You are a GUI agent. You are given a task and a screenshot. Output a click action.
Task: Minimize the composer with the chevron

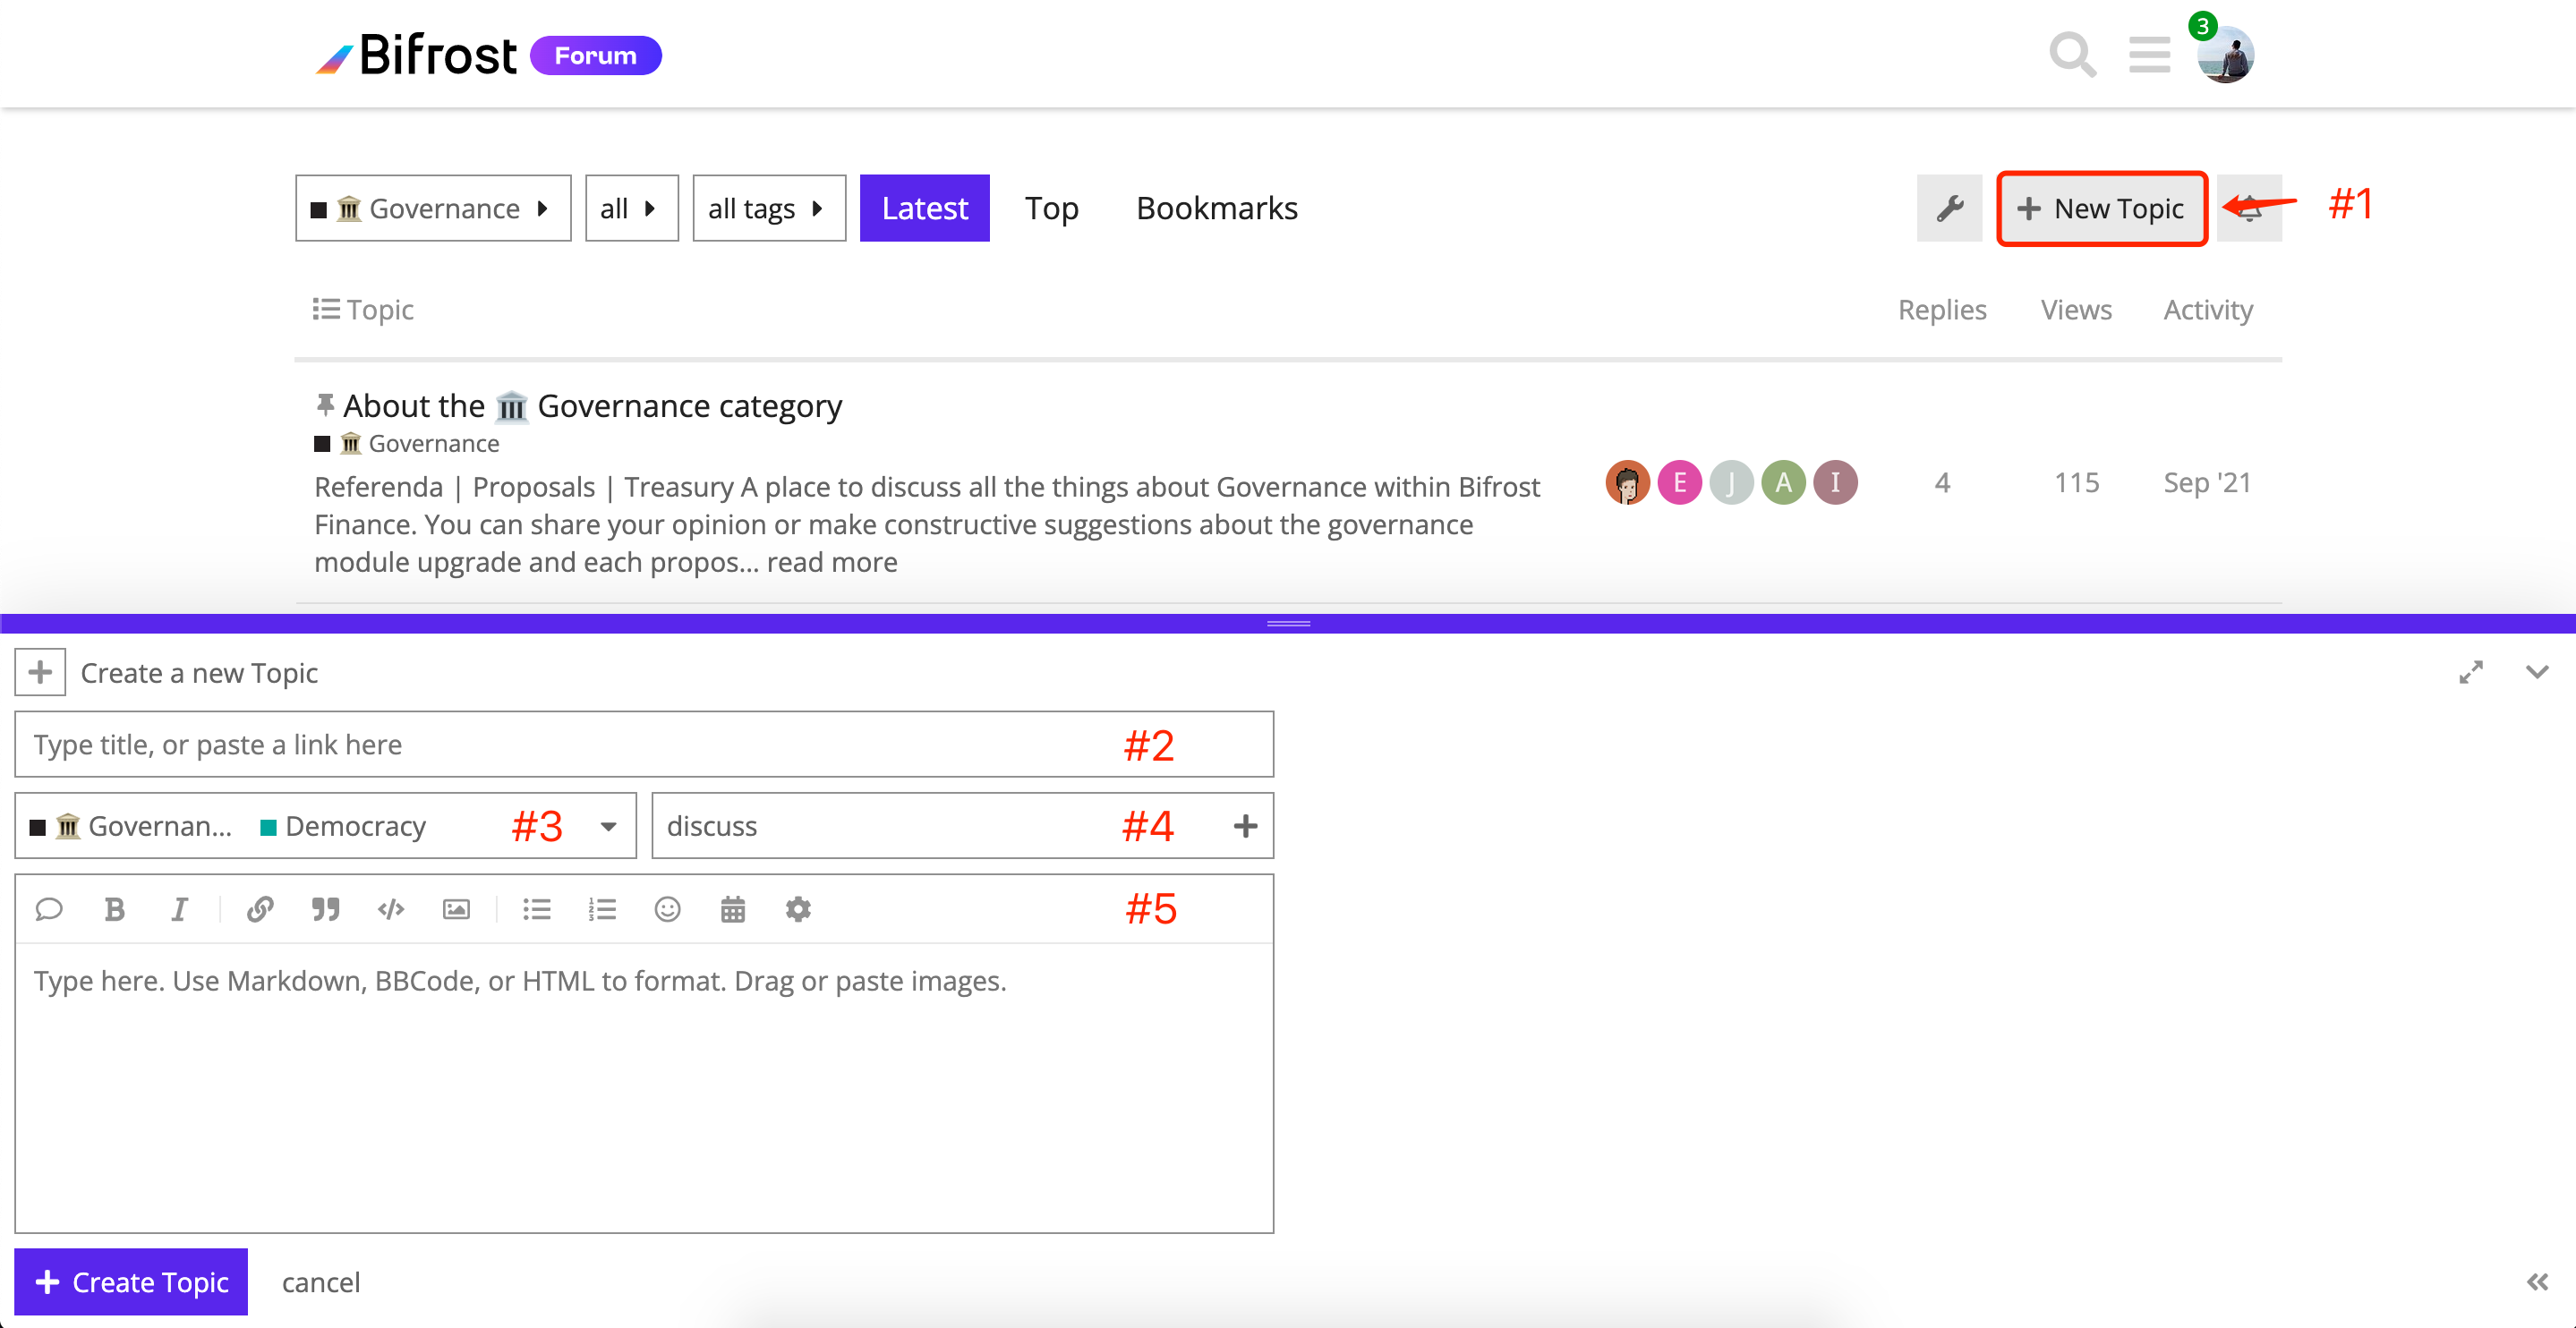click(x=2537, y=672)
